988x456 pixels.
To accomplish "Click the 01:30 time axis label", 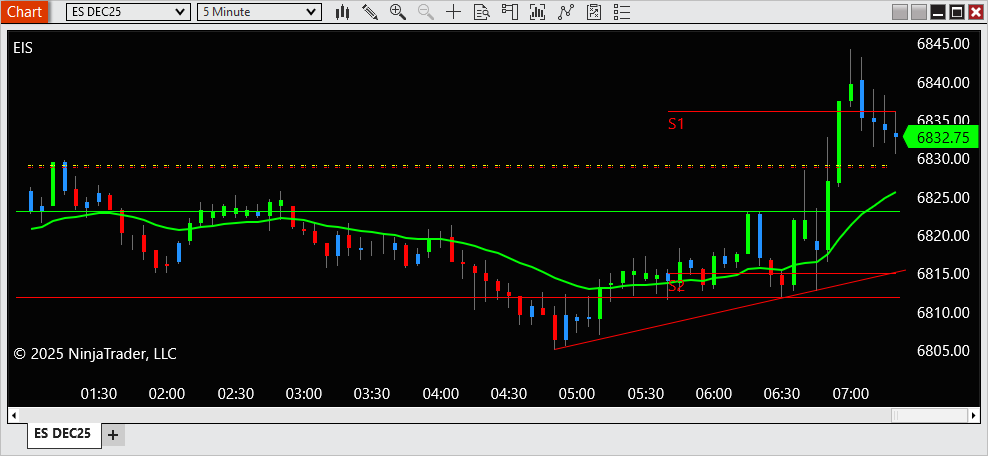I will [99, 394].
